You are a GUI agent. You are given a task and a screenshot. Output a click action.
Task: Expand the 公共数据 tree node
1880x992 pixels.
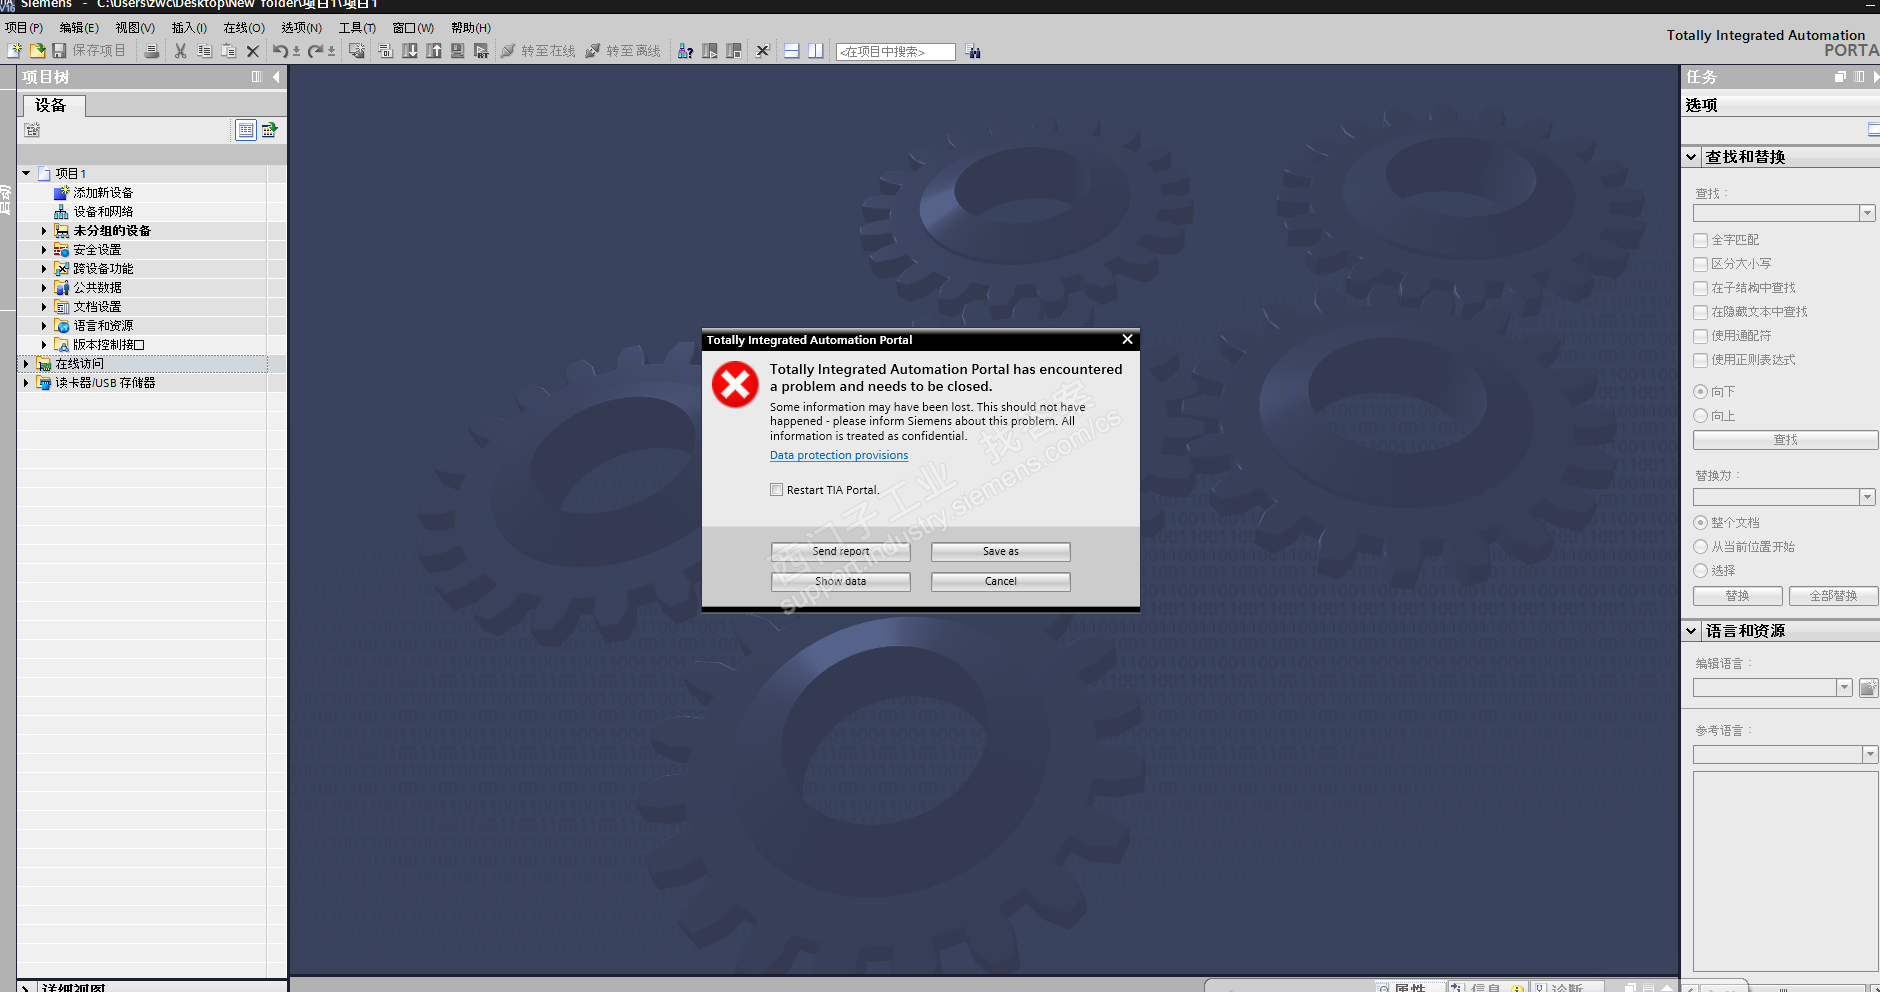44,288
